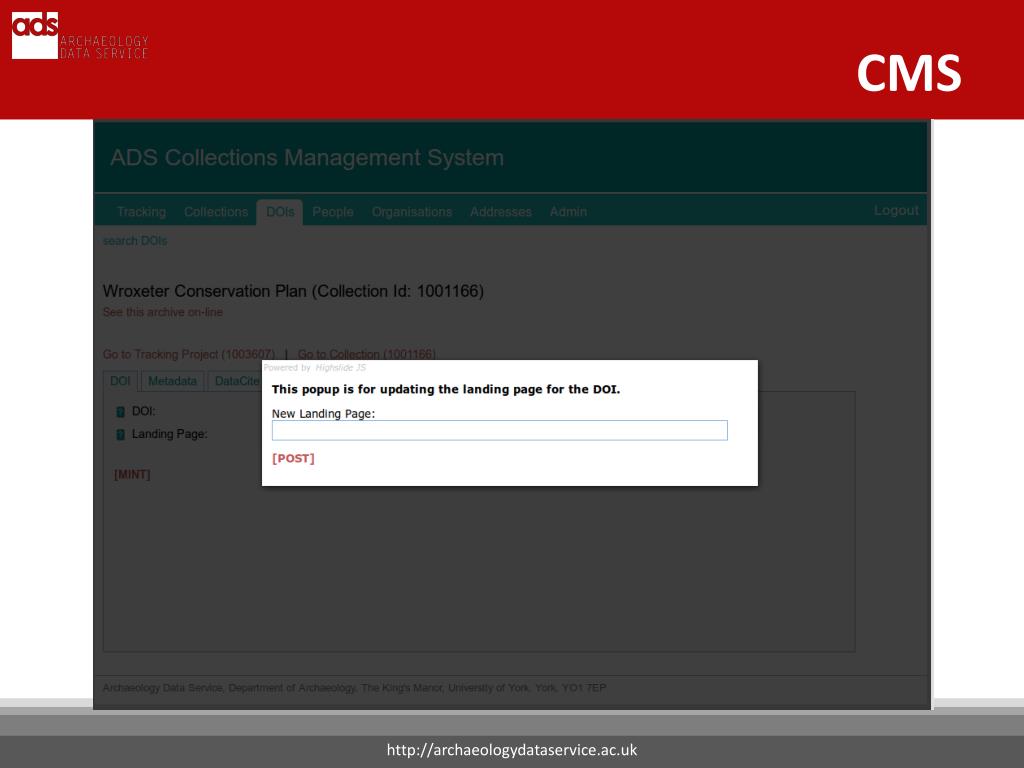Click the ADS Collections Management System heading
Viewport: 1024px width, 768px height.
(307, 157)
